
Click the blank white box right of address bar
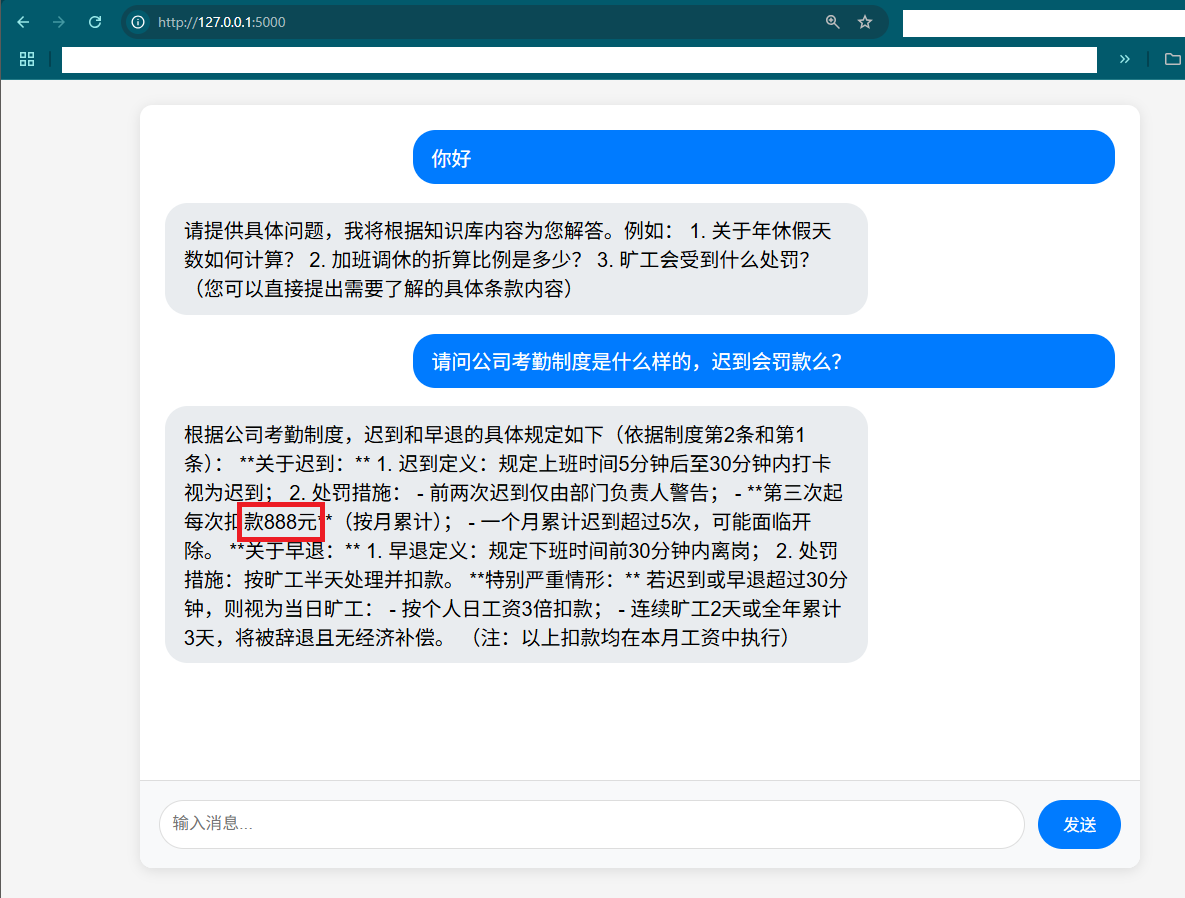pos(1044,23)
